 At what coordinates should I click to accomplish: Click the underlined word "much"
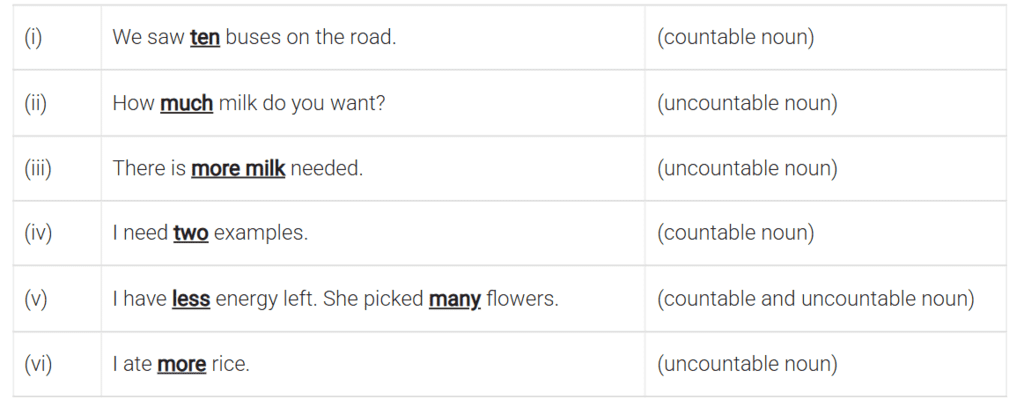click(x=186, y=103)
